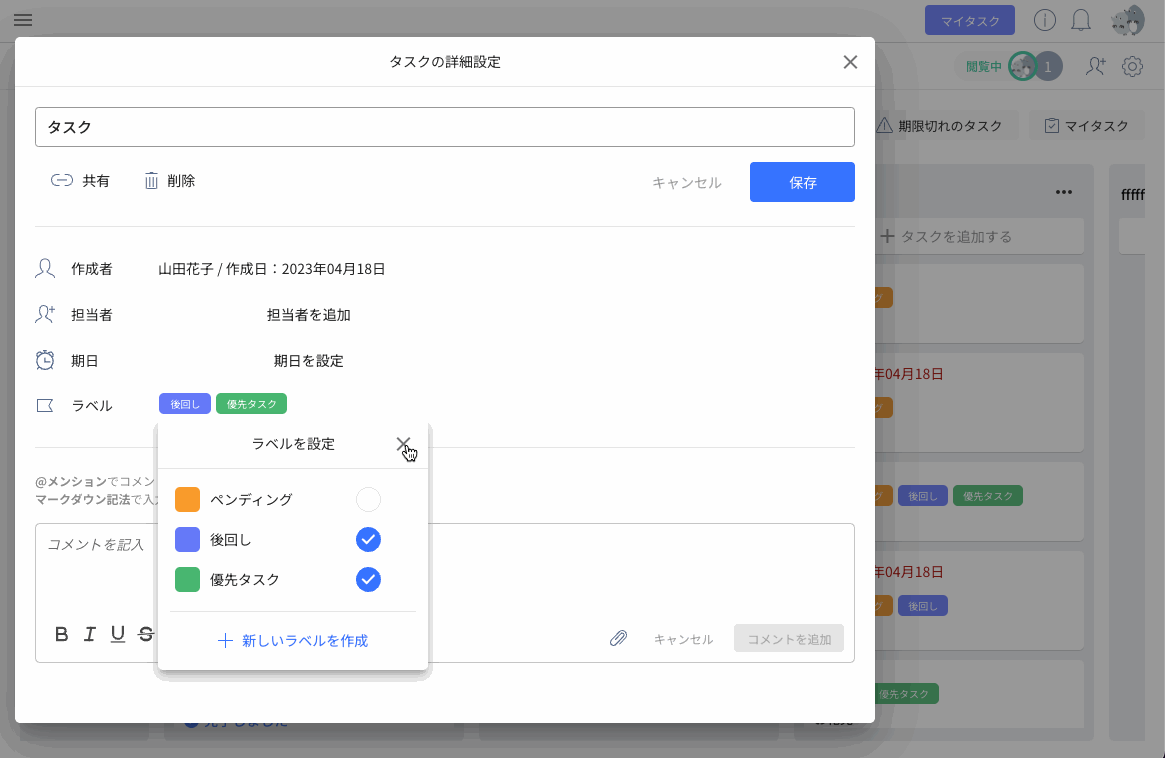Toggle underline text formatting
The width and height of the screenshot is (1165, 758).
(x=118, y=633)
